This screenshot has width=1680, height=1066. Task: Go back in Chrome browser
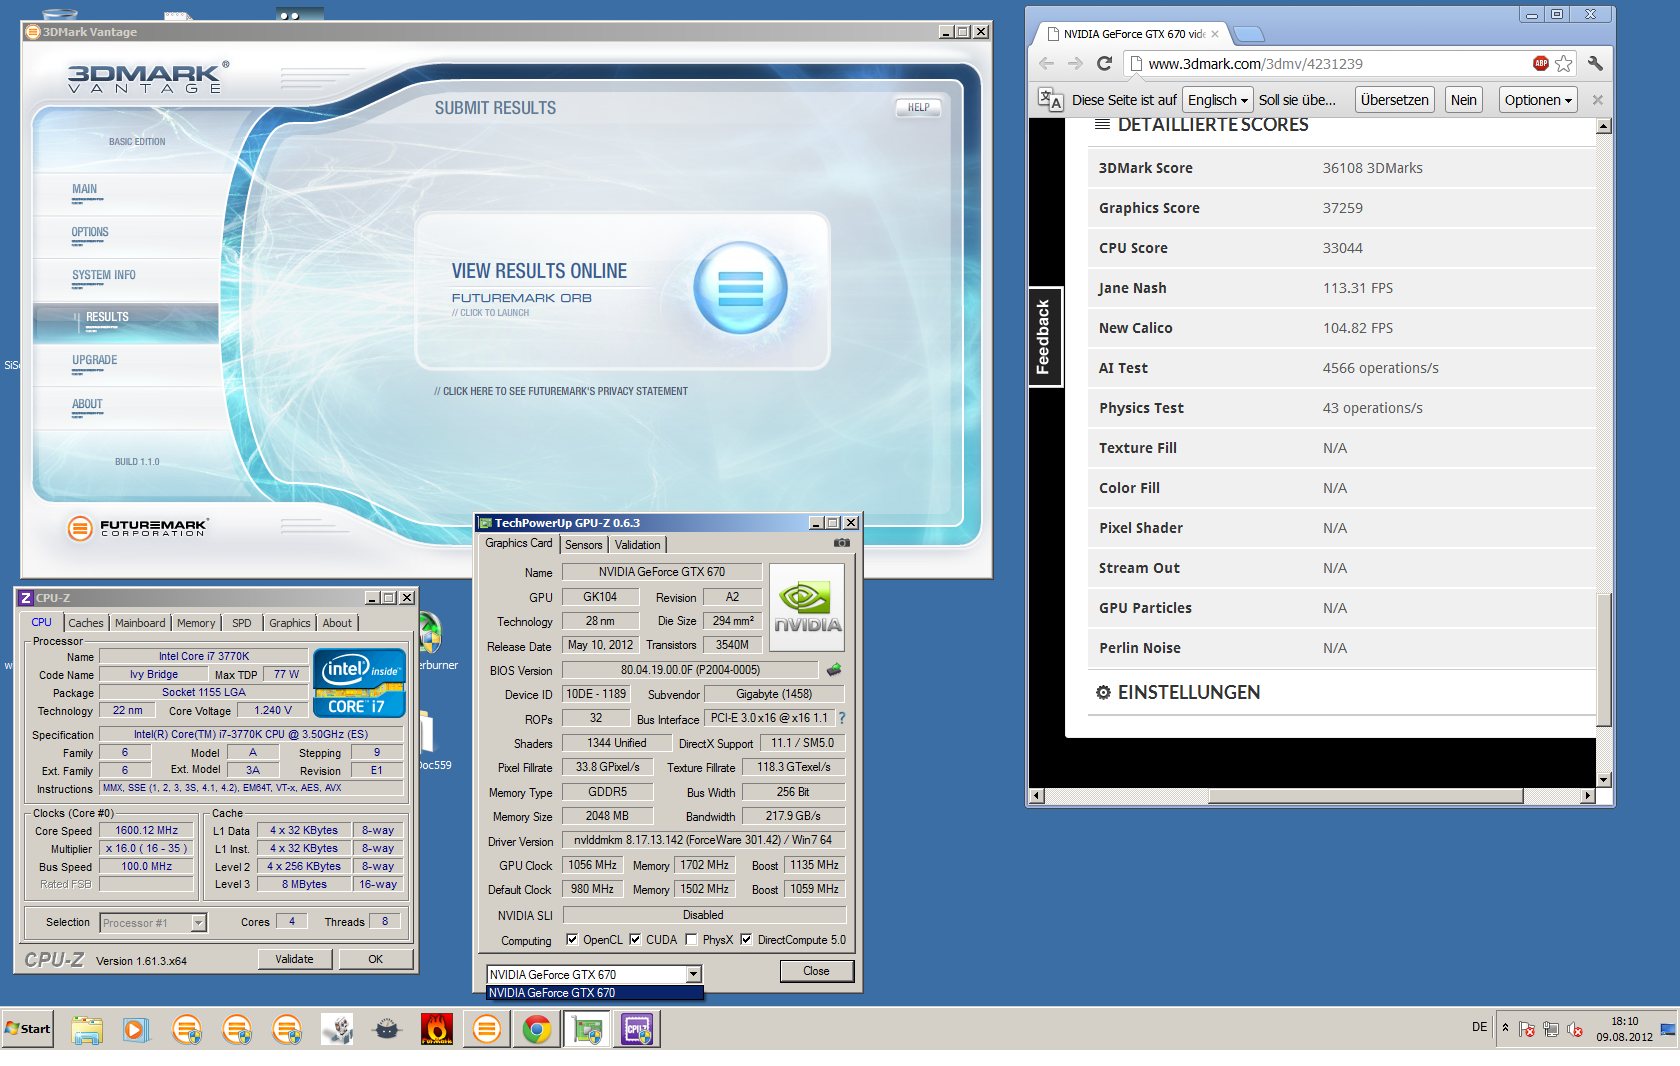click(1046, 63)
